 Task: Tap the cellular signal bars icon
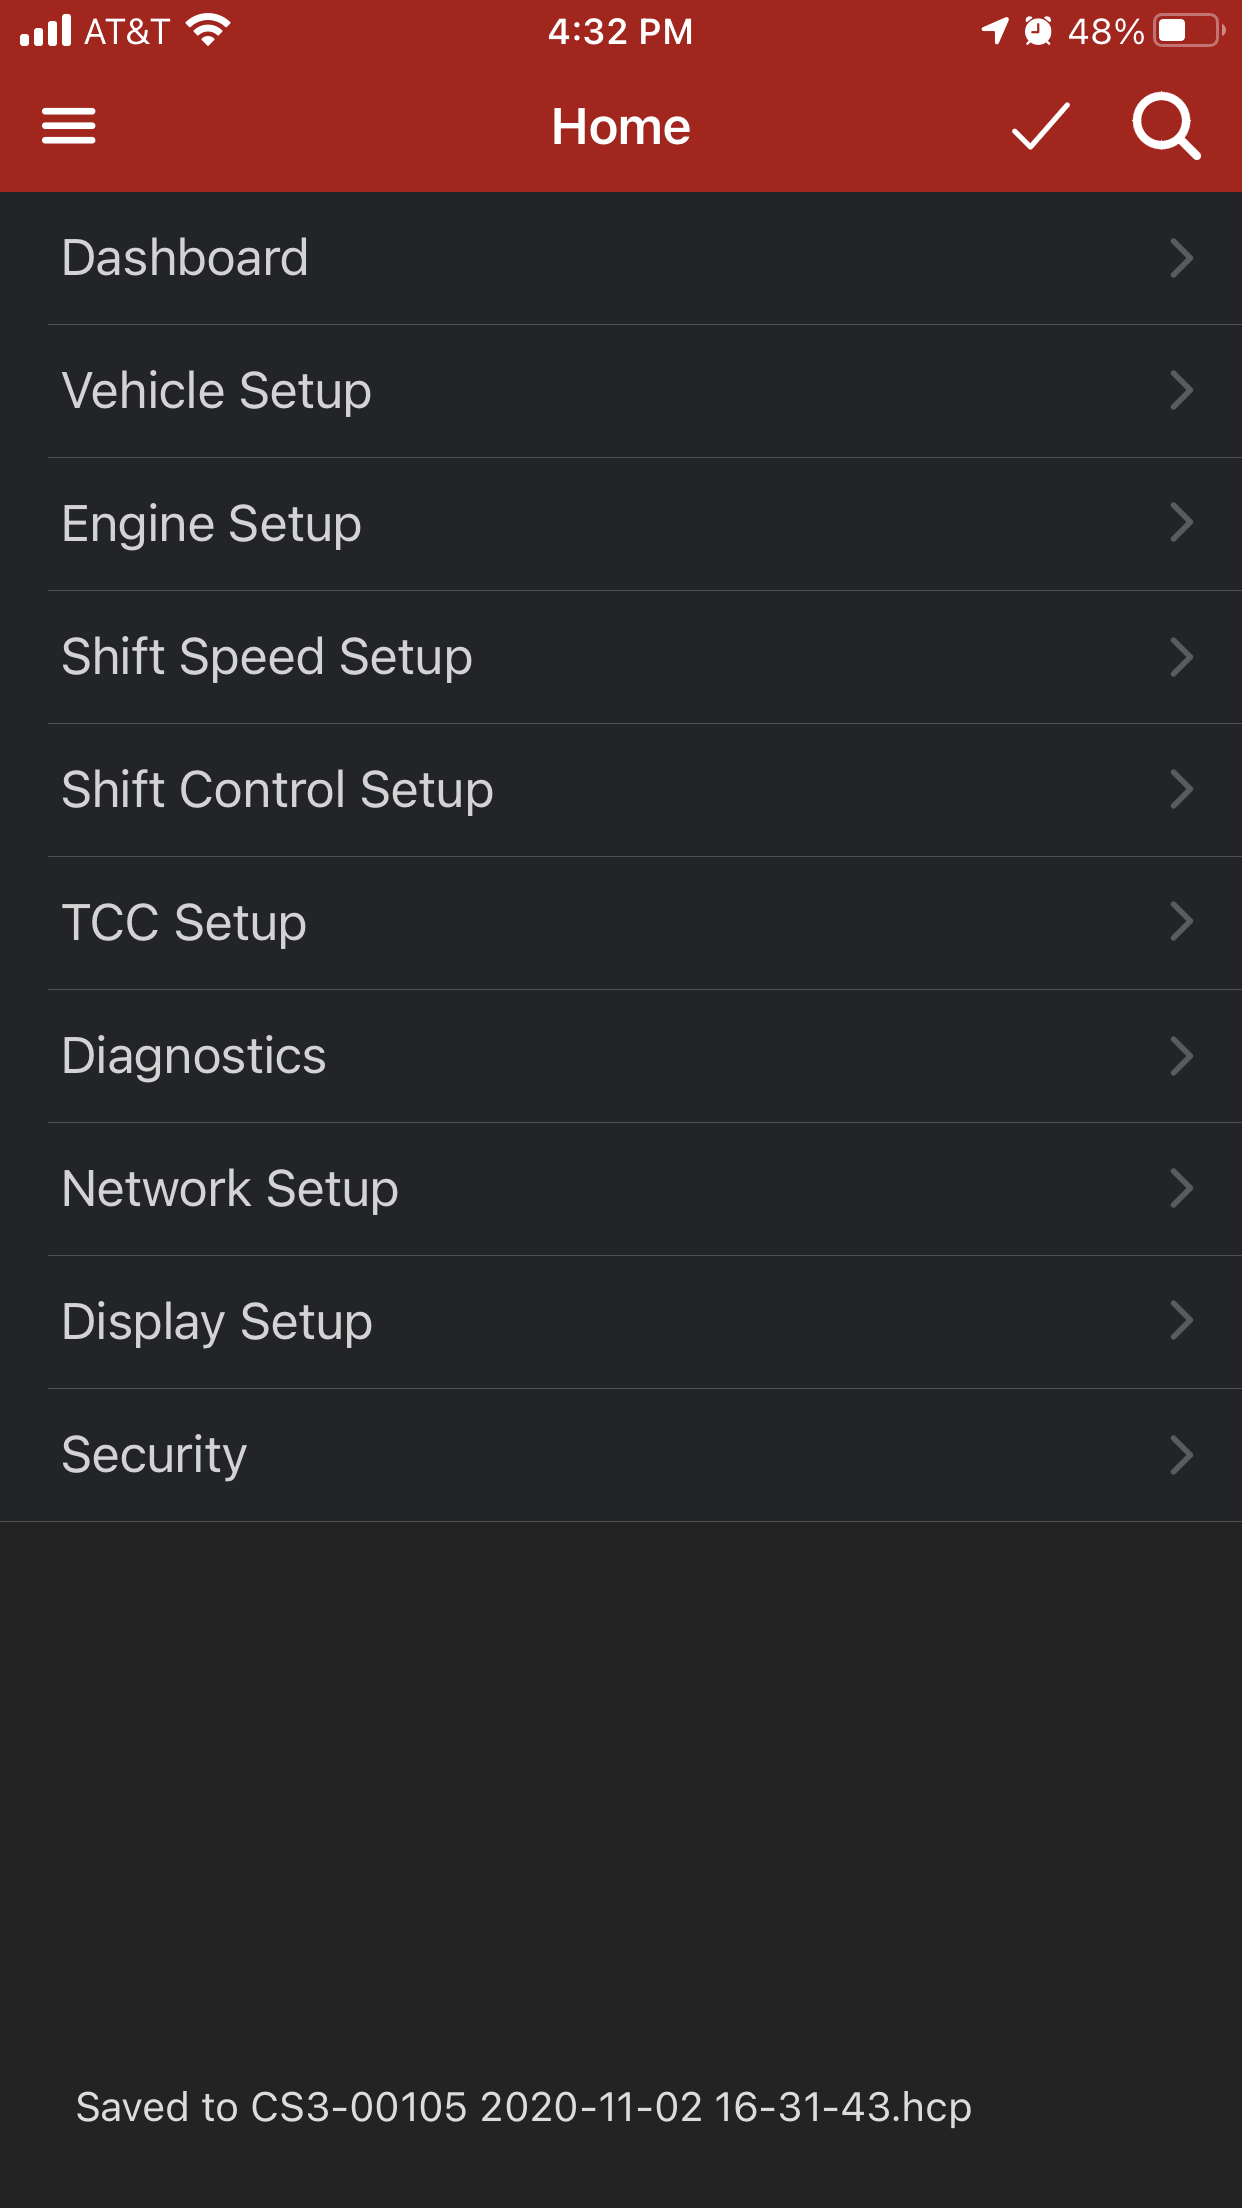coord(46,31)
